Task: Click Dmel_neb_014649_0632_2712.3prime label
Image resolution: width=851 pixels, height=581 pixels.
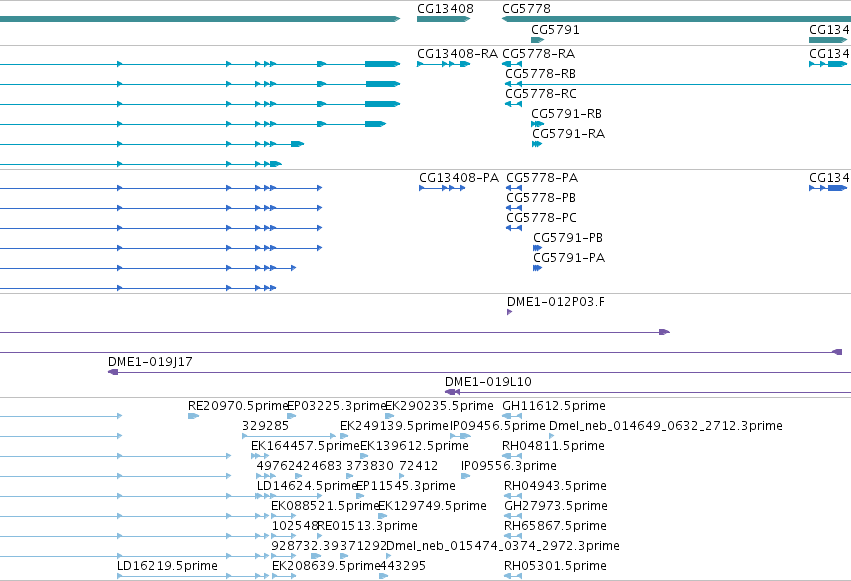Action: 665,426
